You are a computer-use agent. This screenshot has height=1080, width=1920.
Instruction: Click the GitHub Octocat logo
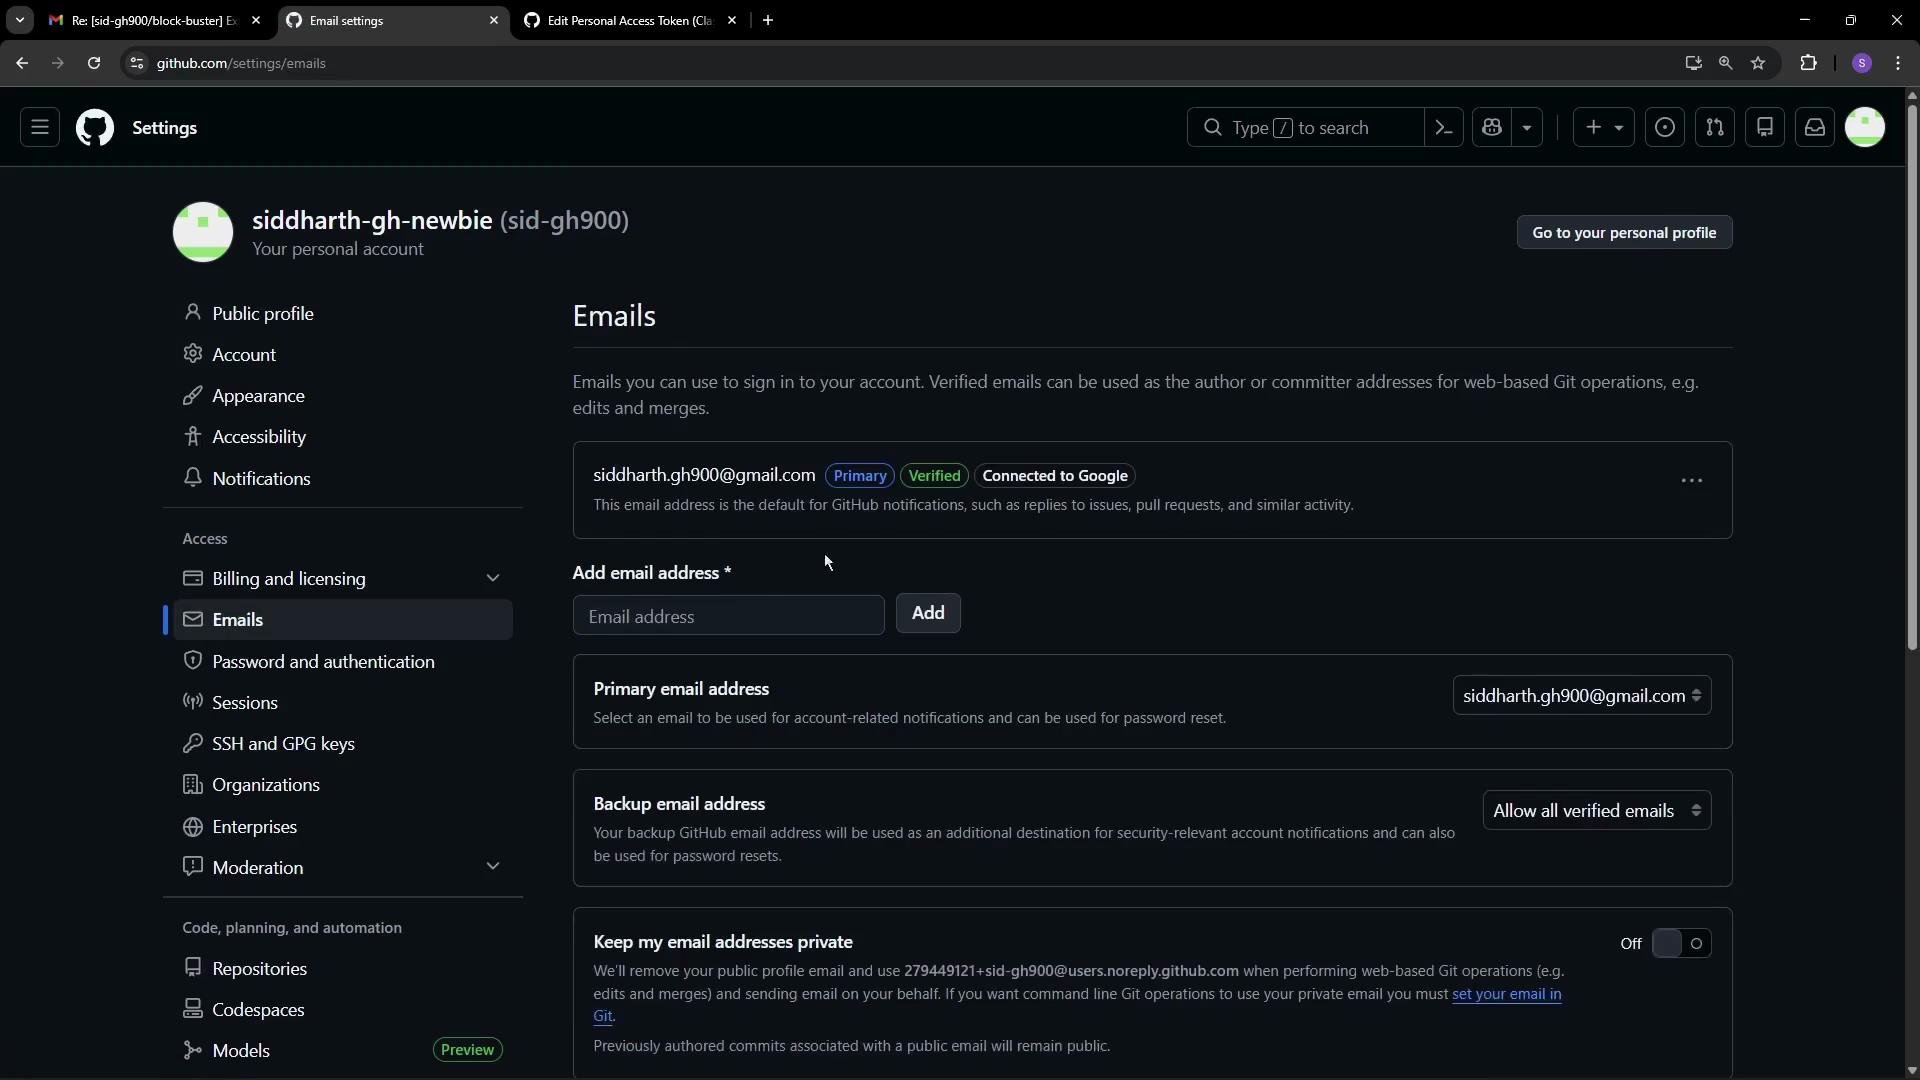95,128
